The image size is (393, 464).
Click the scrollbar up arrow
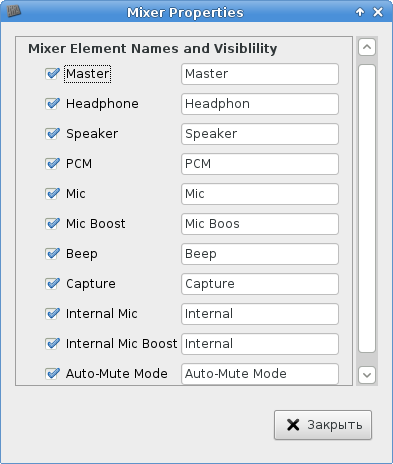[x=367, y=47]
